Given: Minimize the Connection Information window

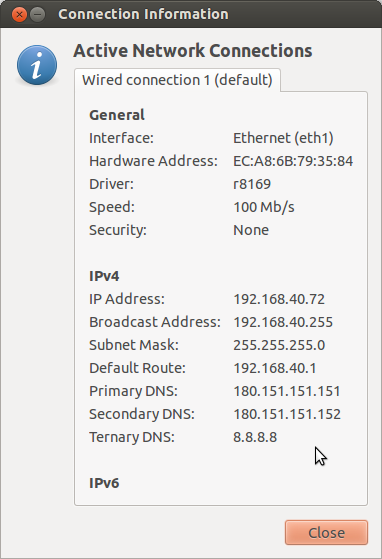Looking at the screenshot, I should pyautogui.click(x=37, y=15).
